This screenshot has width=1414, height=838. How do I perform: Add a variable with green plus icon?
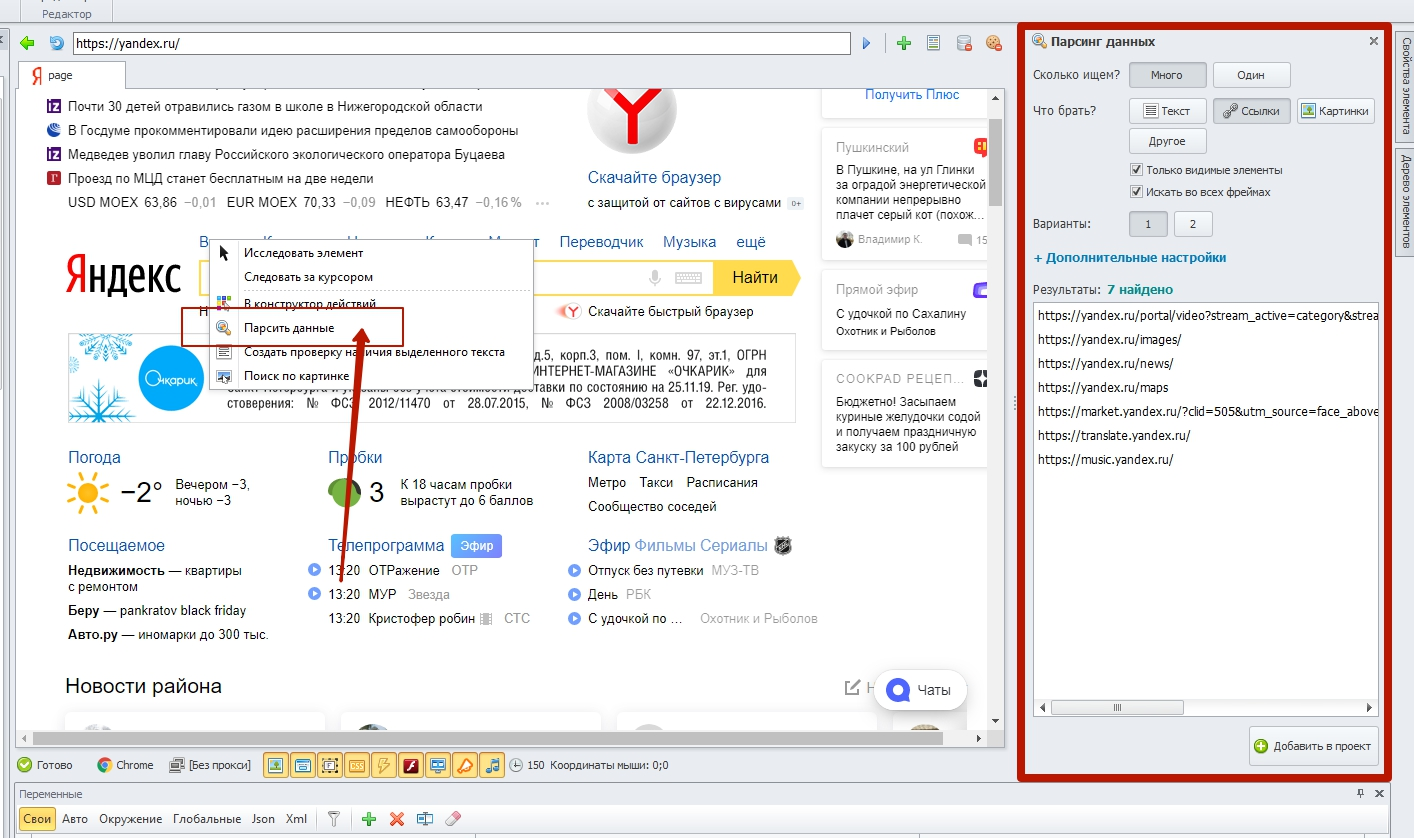[369, 819]
